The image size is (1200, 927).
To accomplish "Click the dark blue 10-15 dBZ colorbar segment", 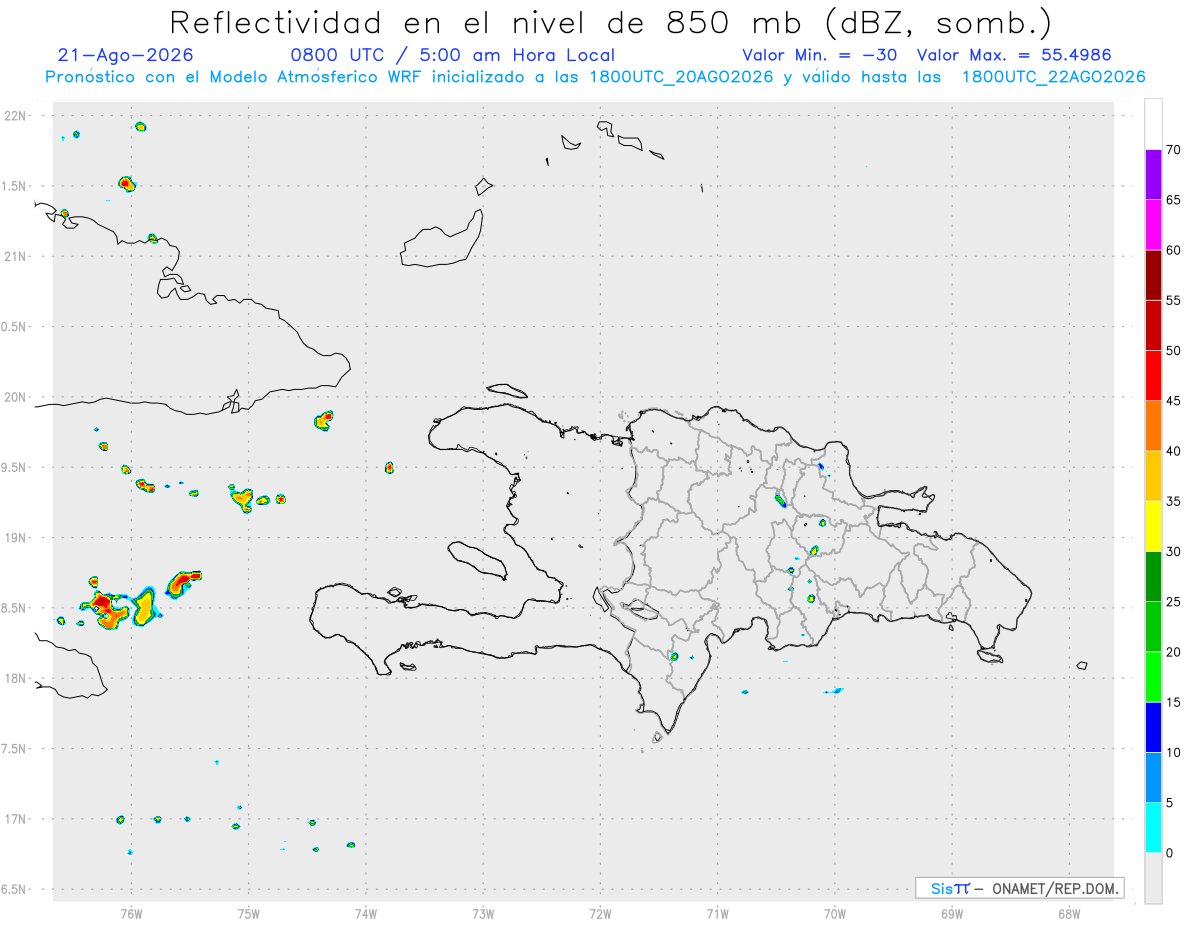I will tap(1153, 727).
